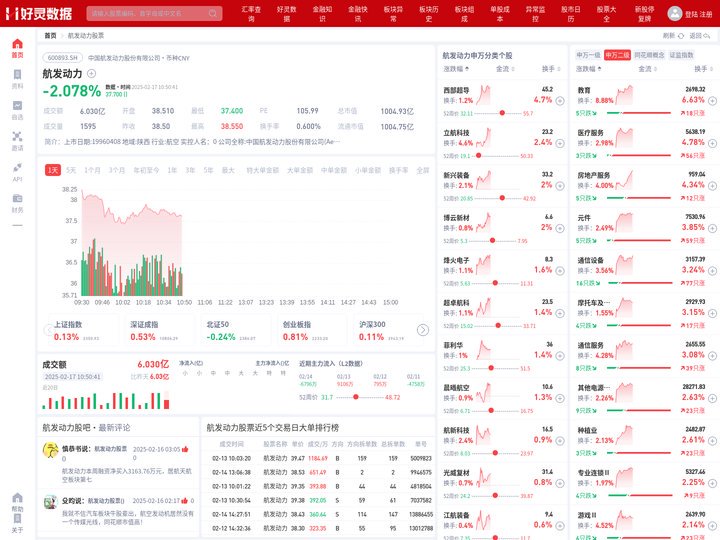
Task: Switch to 申万二级 tab
Action: coord(617,55)
